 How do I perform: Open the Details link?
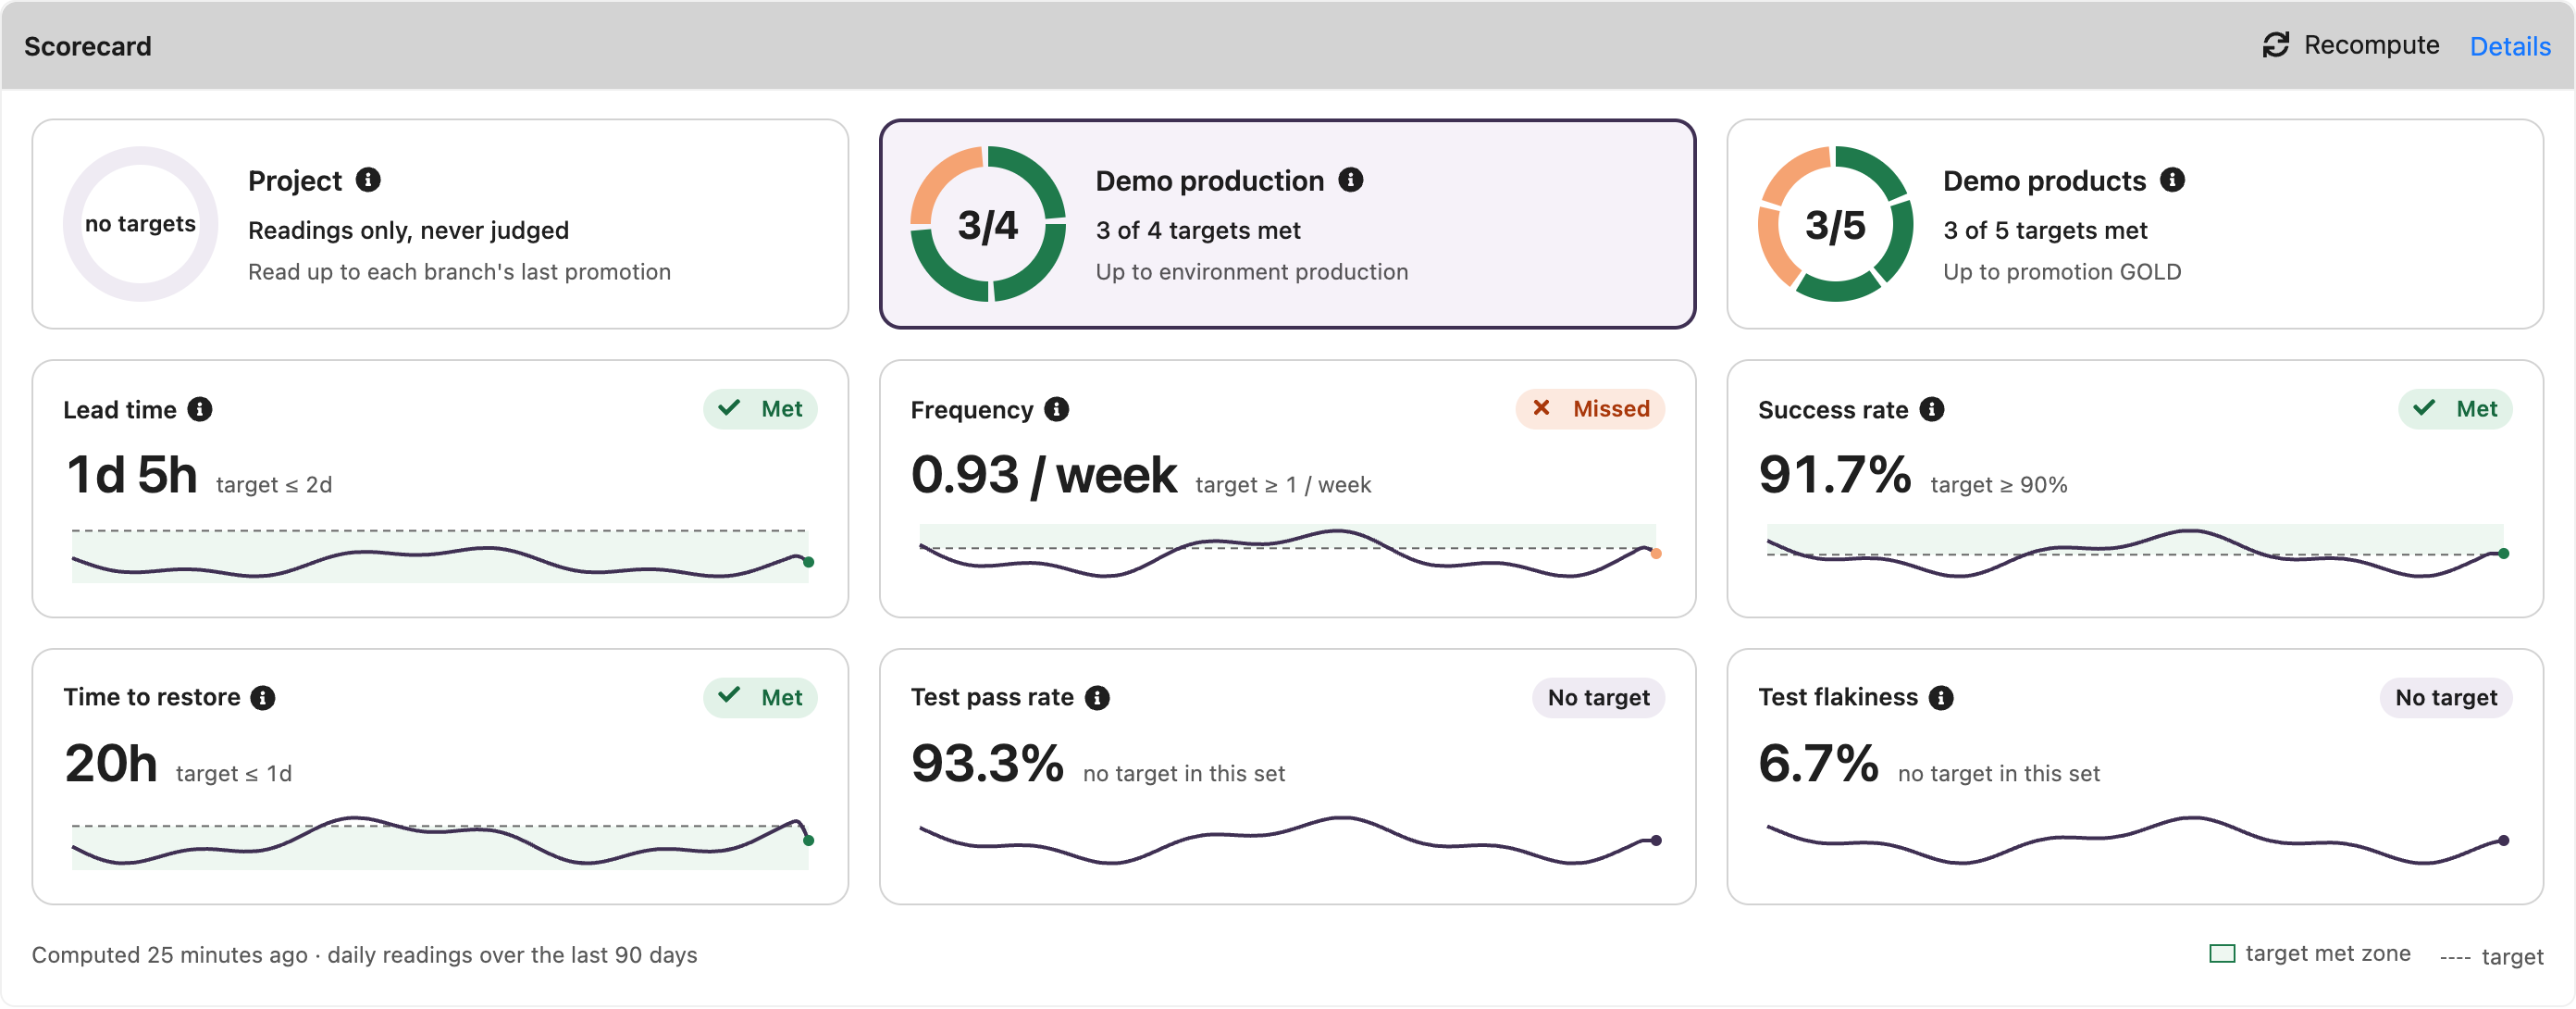[2510, 46]
